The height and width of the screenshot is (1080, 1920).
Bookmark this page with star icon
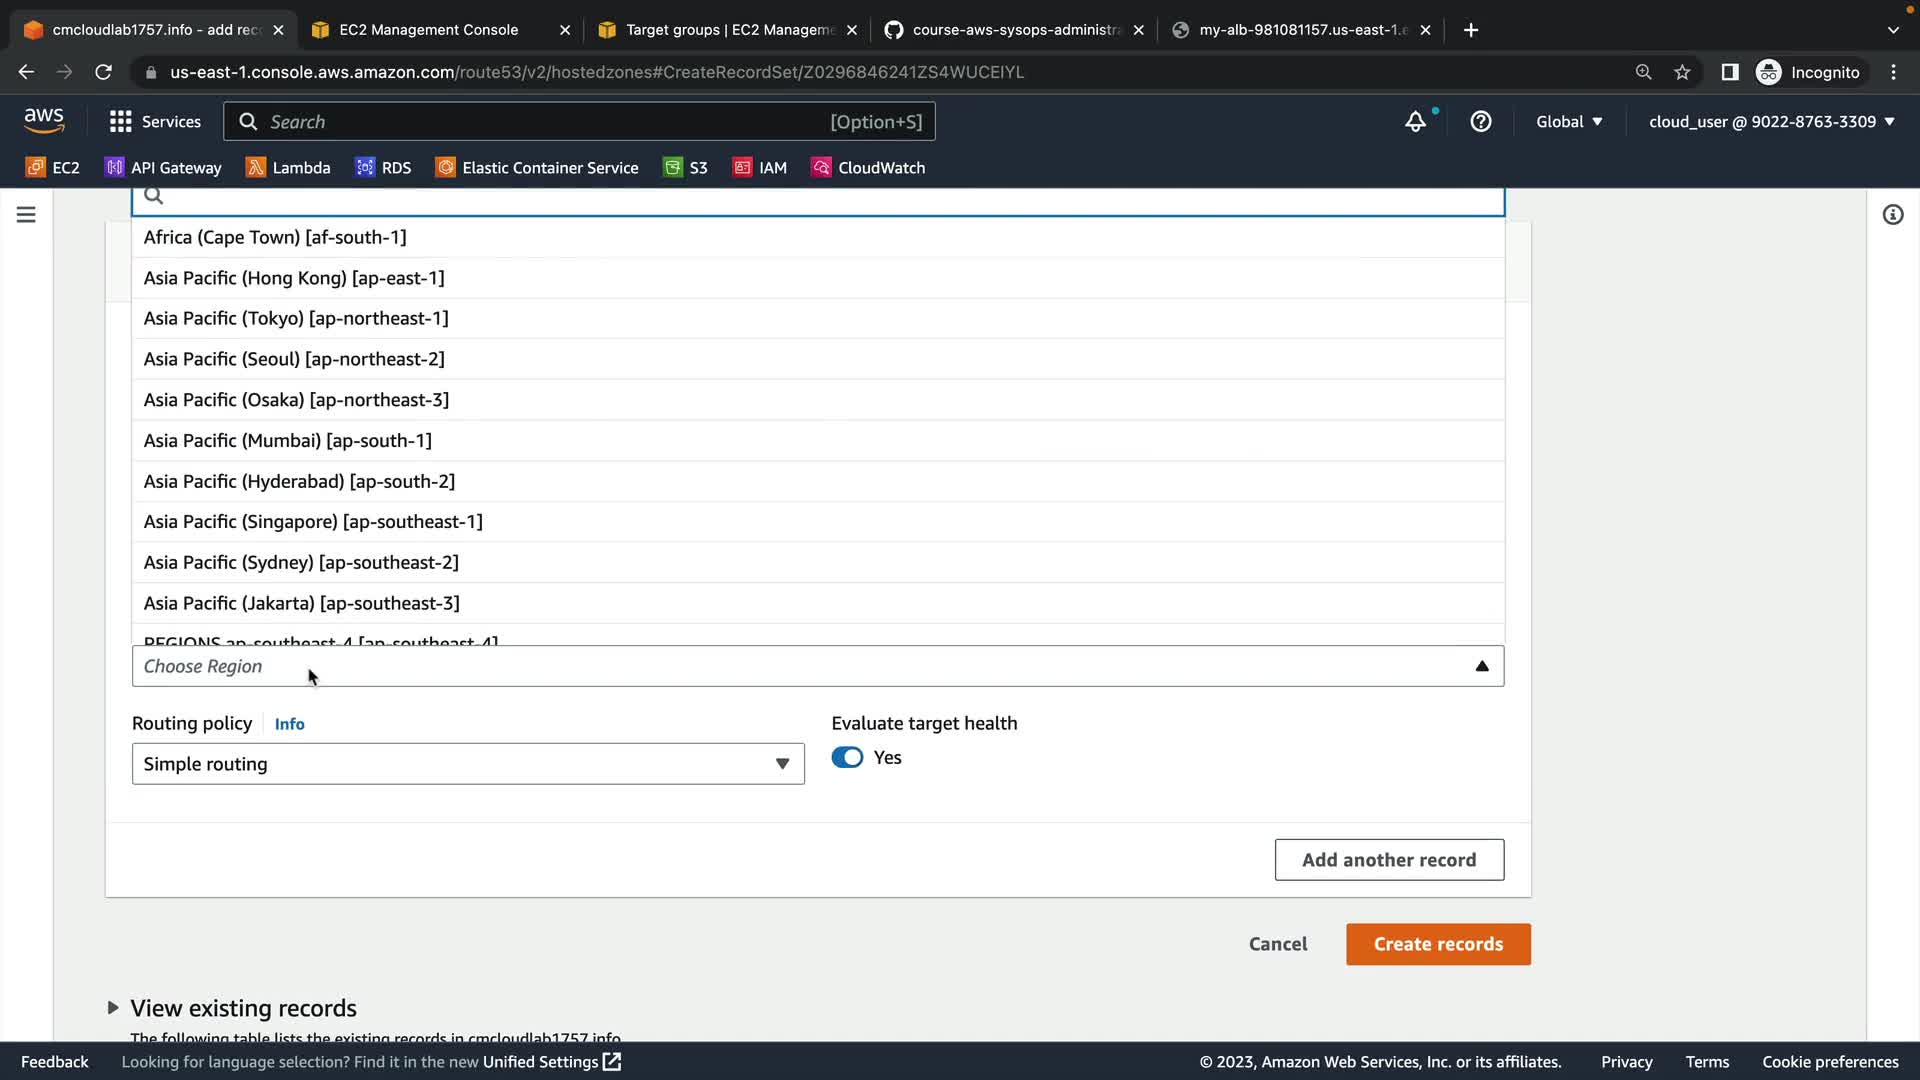point(1682,72)
